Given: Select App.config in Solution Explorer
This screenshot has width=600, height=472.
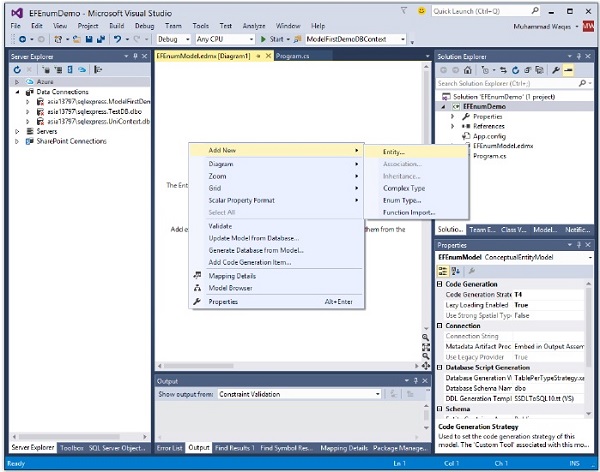Looking at the screenshot, I should pos(489,136).
